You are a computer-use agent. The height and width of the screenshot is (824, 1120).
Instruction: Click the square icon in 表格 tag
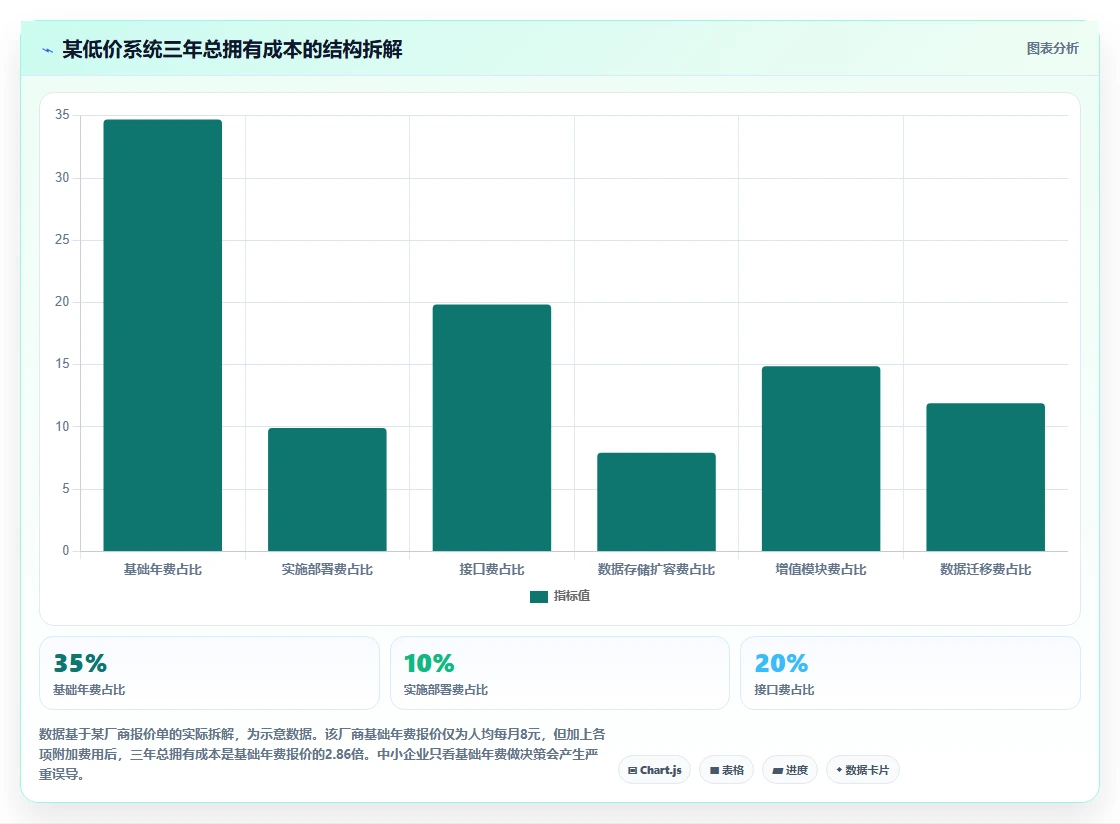714,770
